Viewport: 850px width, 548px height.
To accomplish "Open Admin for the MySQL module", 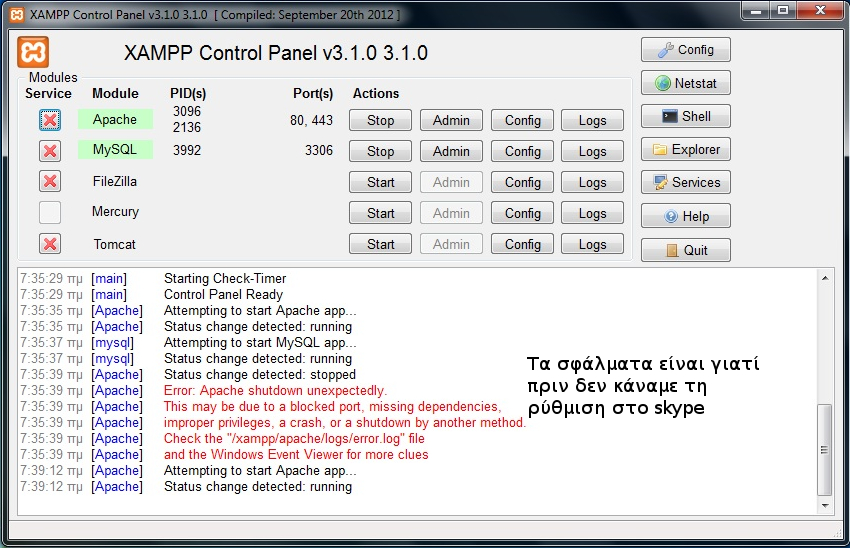I will (451, 151).
